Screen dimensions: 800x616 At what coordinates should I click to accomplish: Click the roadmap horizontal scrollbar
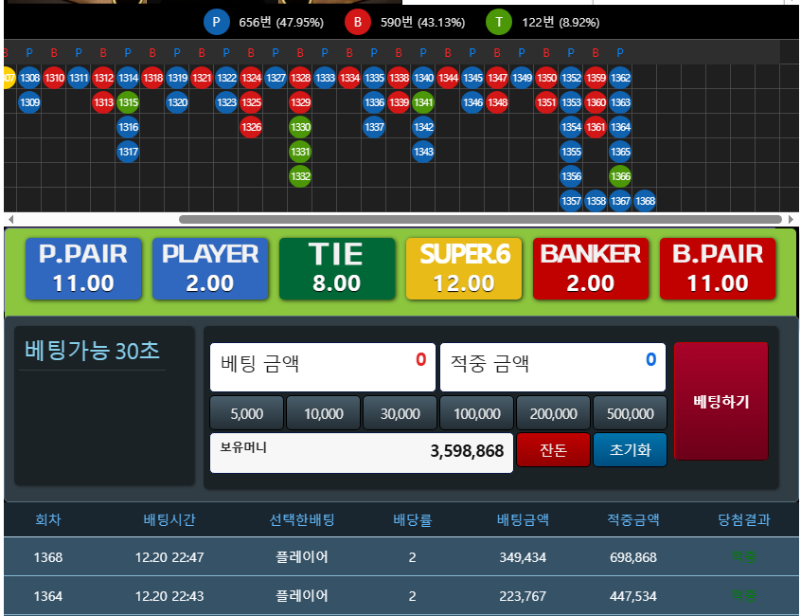pyautogui.click(x=480, y=219)
